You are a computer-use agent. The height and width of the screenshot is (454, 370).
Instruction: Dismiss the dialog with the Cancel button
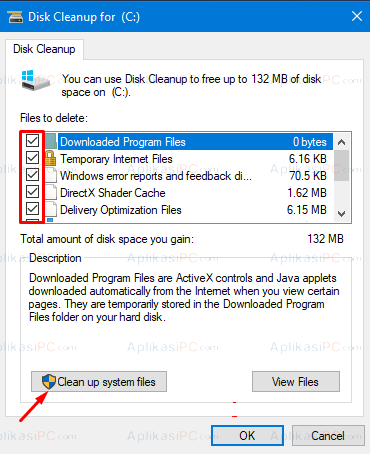tap(328, 435)
